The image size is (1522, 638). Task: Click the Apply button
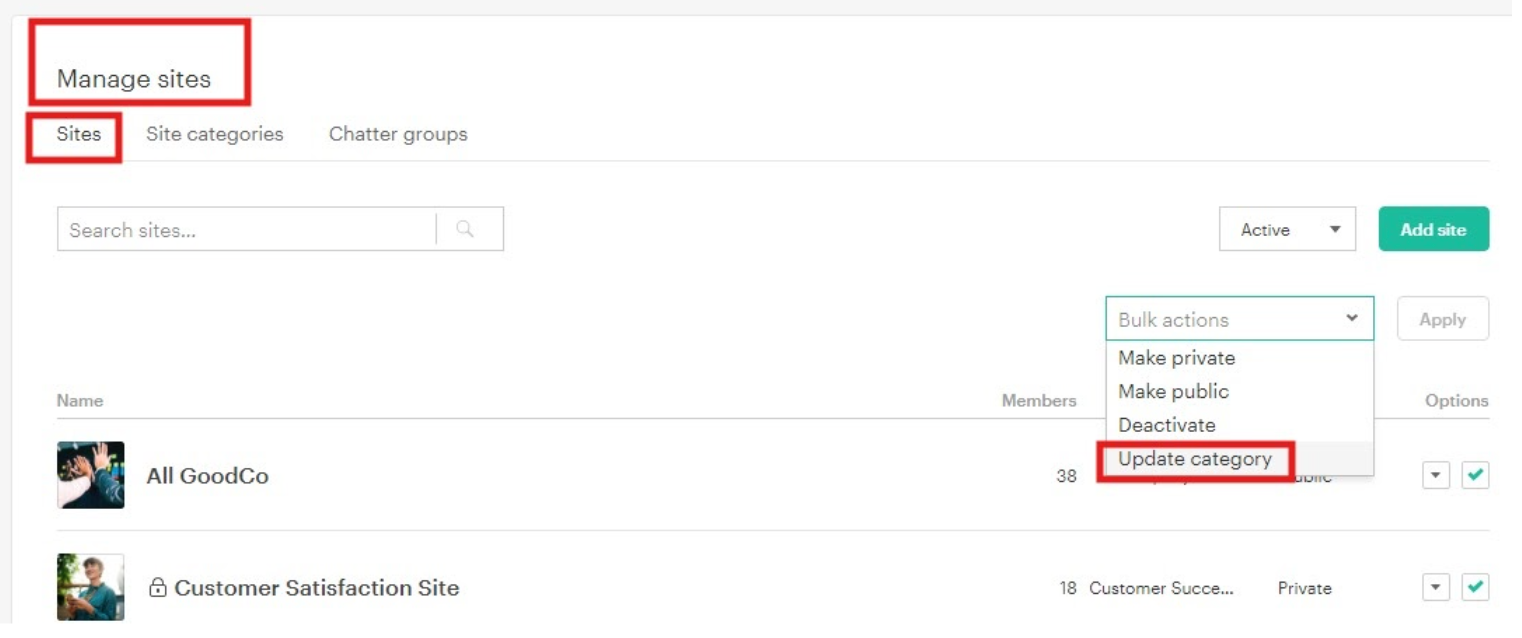click(x=1443, y=319)
